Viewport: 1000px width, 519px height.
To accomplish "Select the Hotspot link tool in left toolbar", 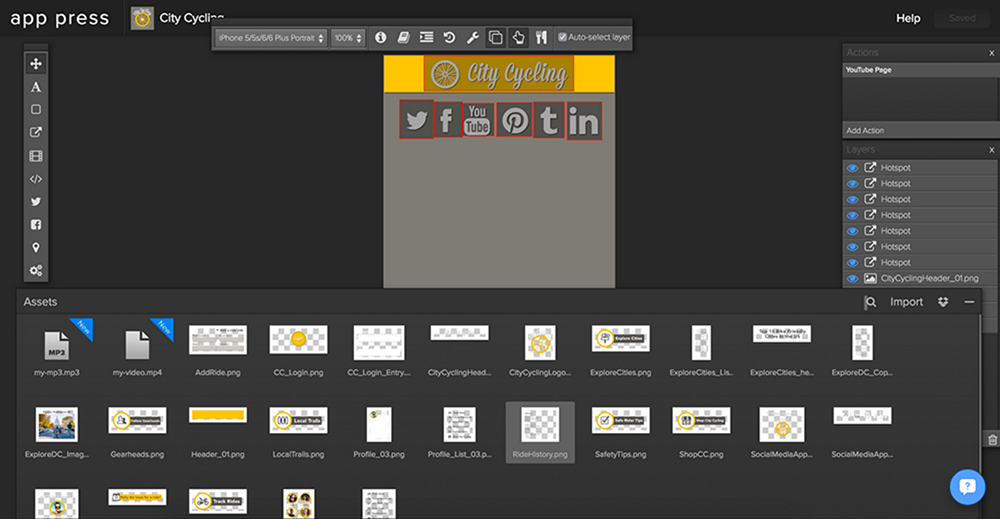I will (x=36, y=133).
